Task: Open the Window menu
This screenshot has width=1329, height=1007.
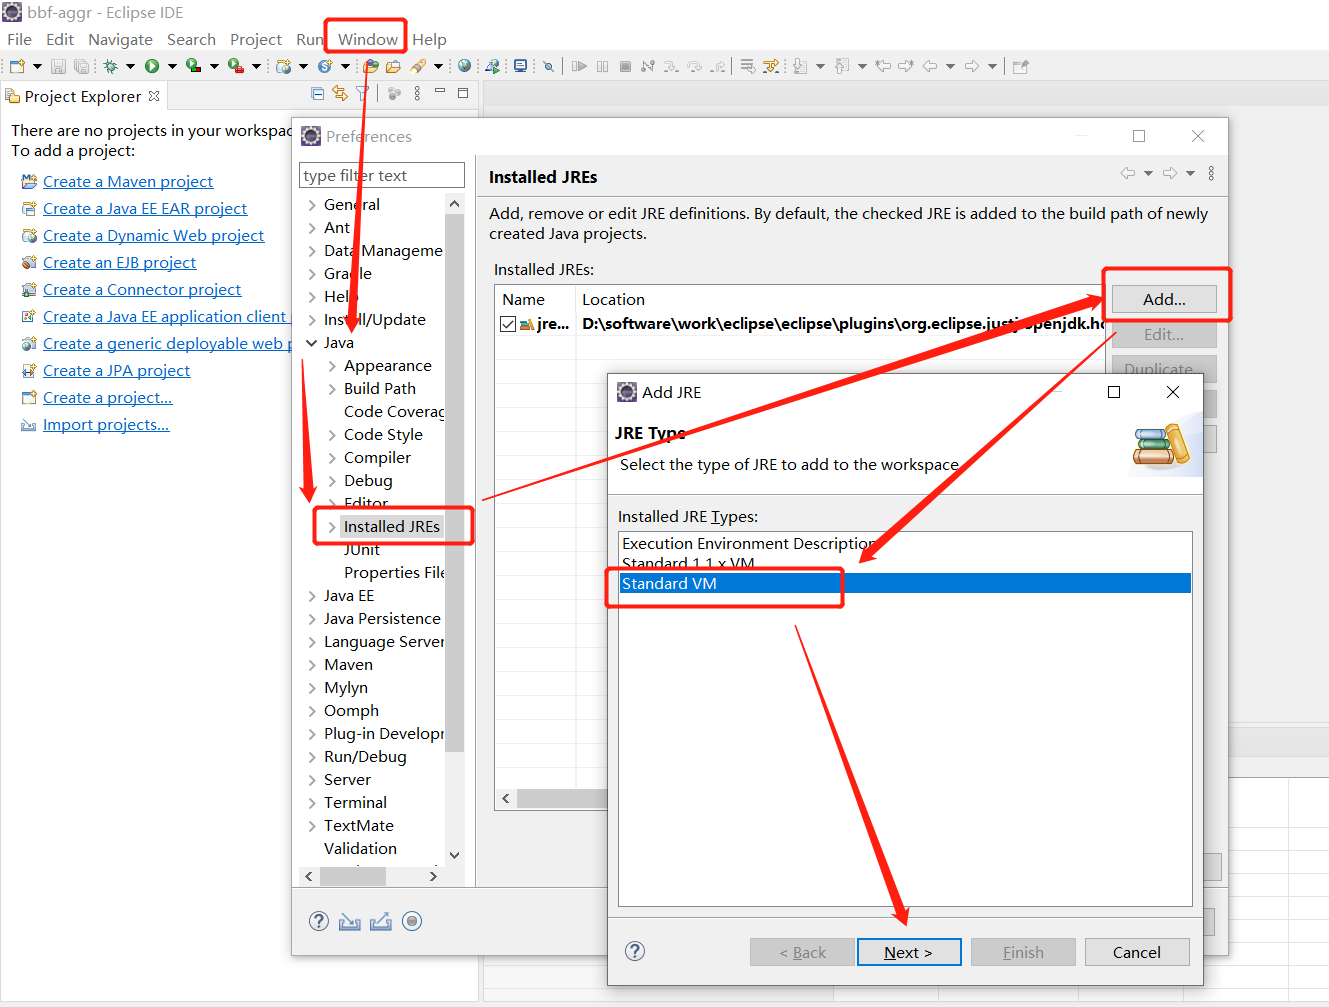Action: pos(368,39)
